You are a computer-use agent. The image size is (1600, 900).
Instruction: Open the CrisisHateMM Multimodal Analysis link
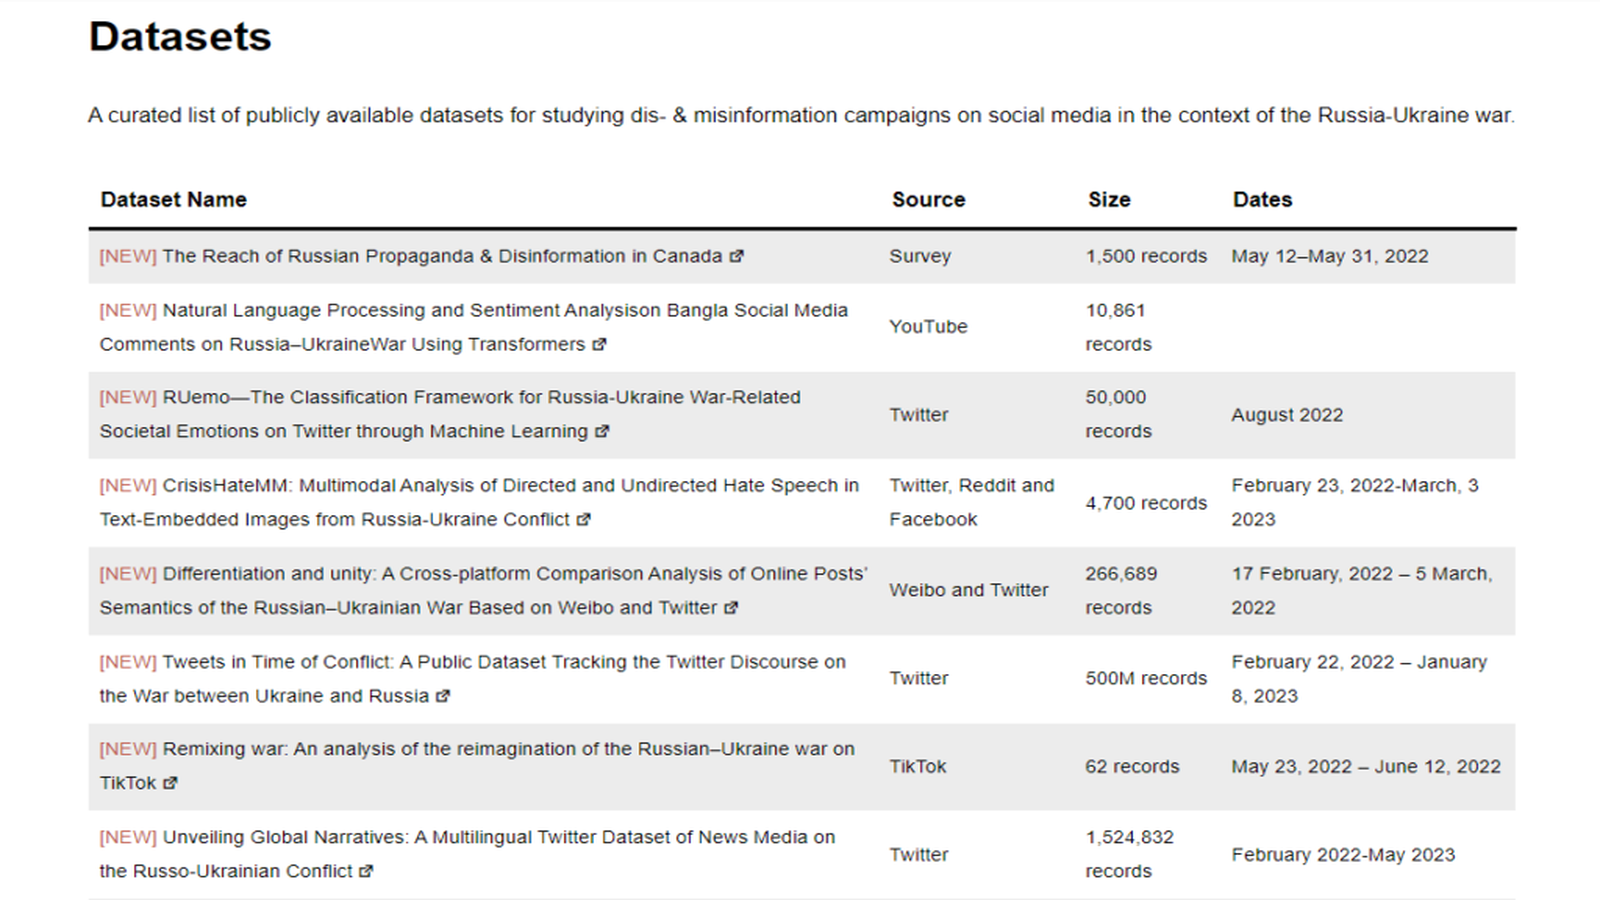(x=510, y=486)
